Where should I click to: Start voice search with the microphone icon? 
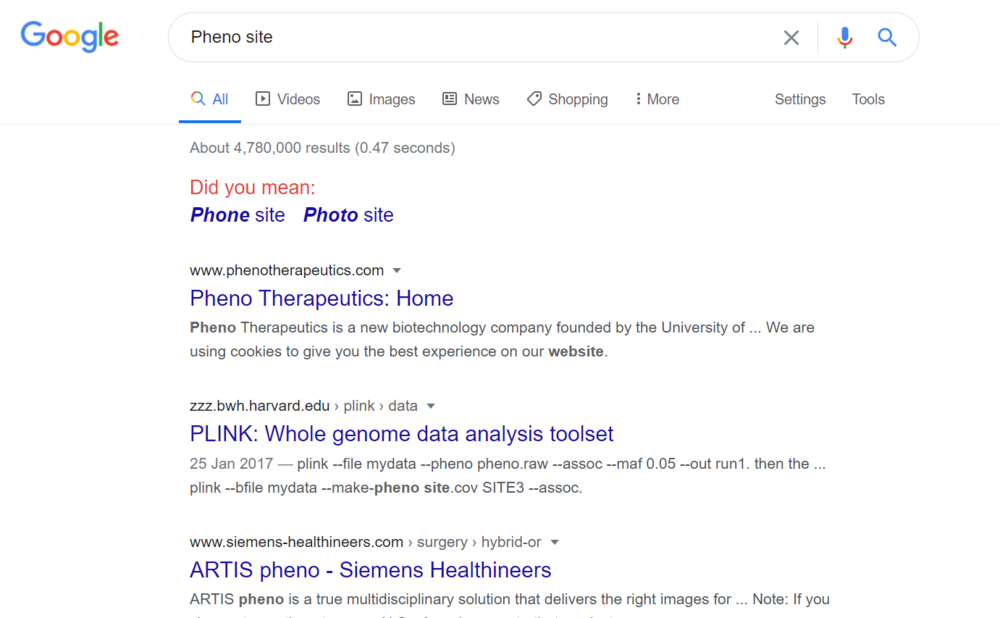844,38
